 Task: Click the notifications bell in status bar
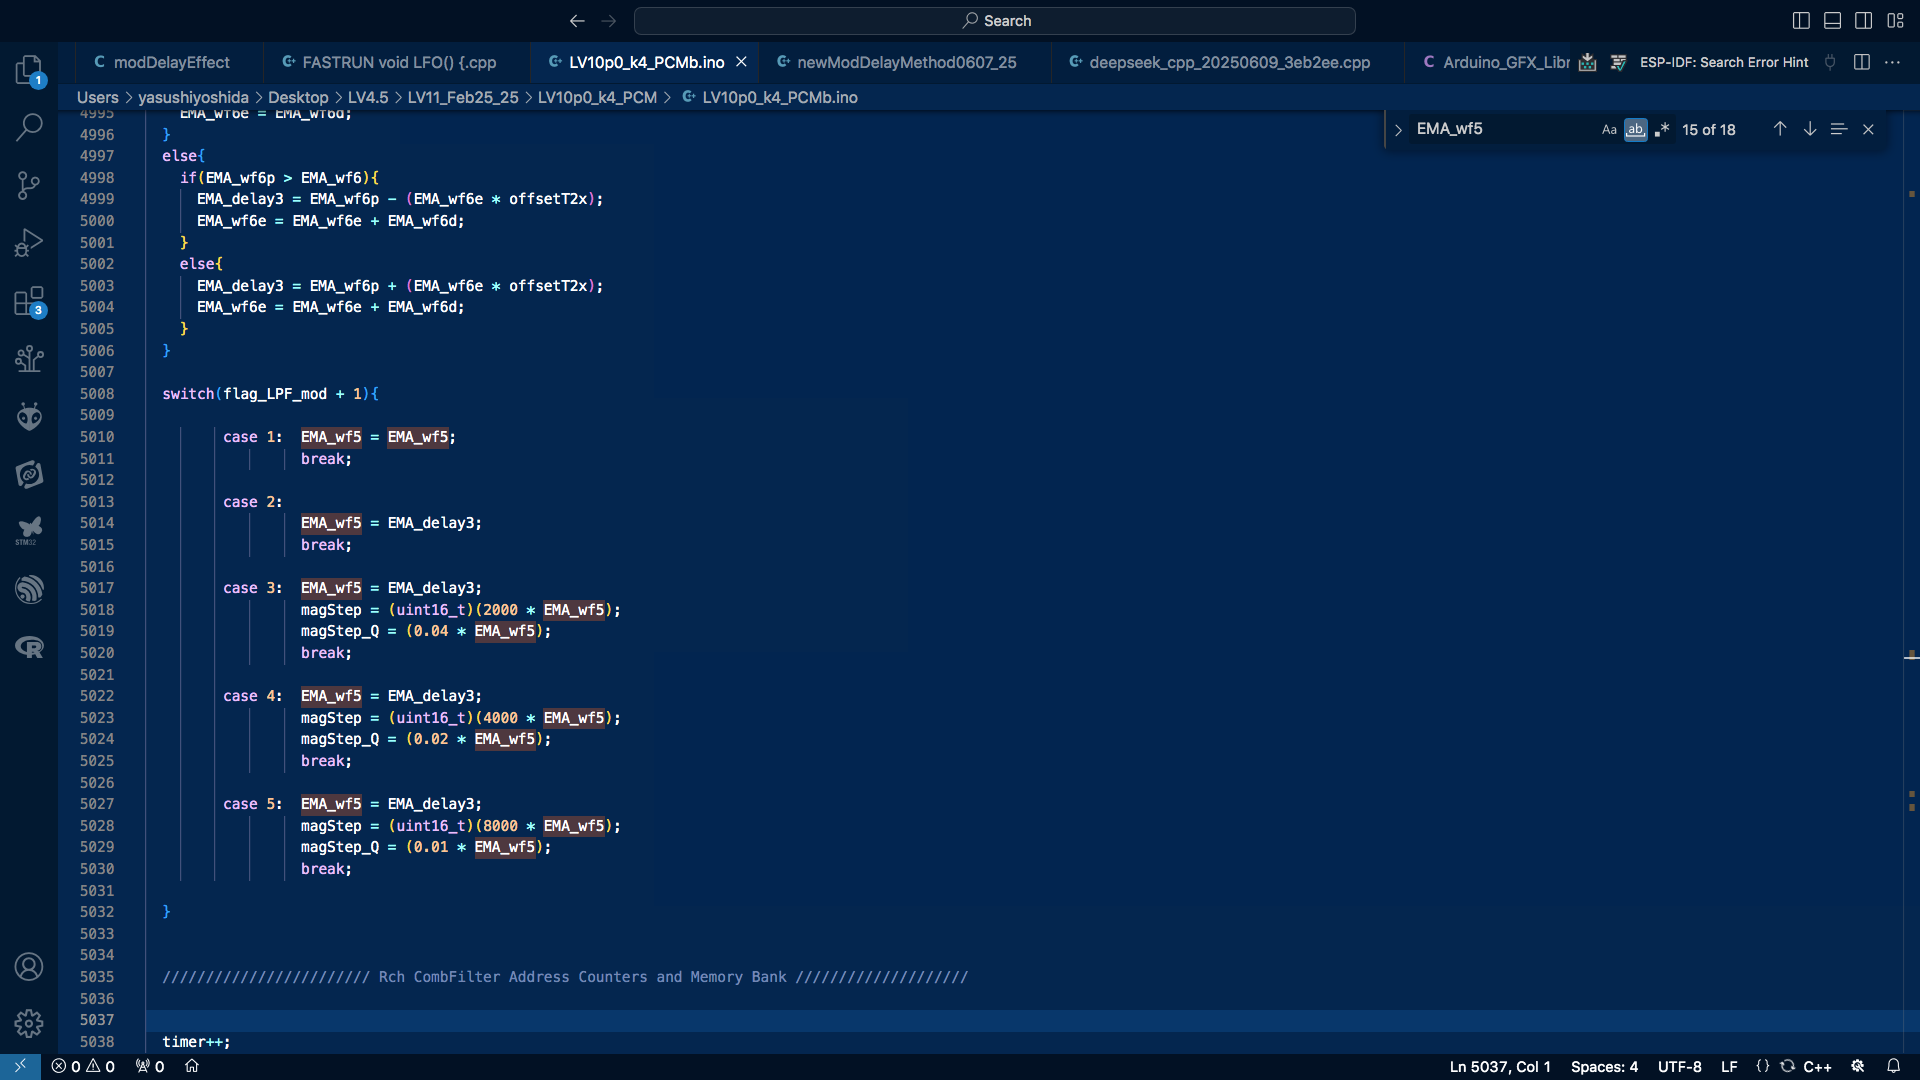point(1893,1066)
